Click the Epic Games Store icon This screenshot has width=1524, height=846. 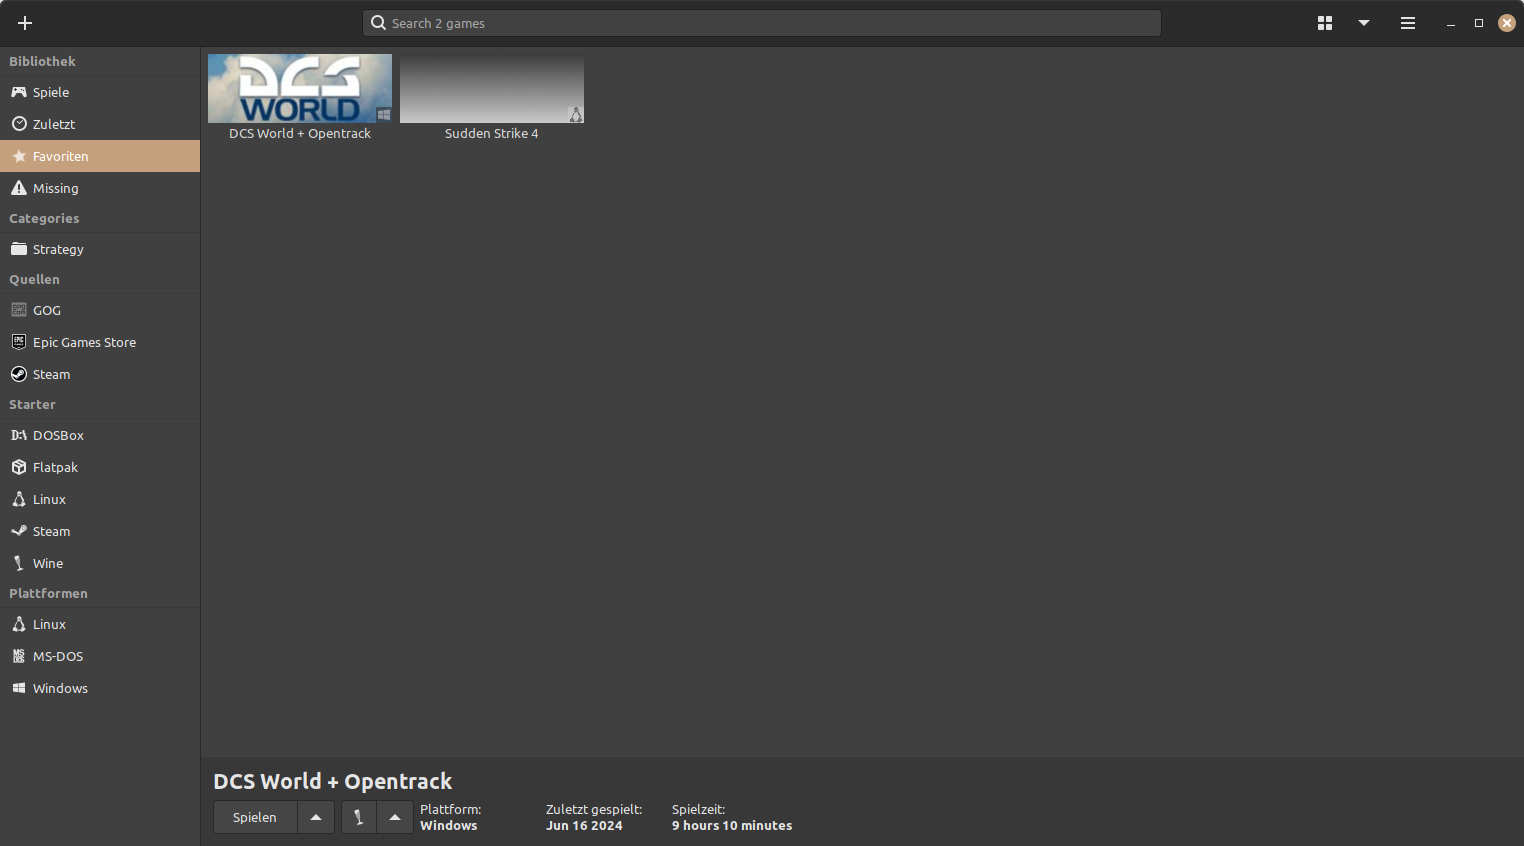(19, 342)
